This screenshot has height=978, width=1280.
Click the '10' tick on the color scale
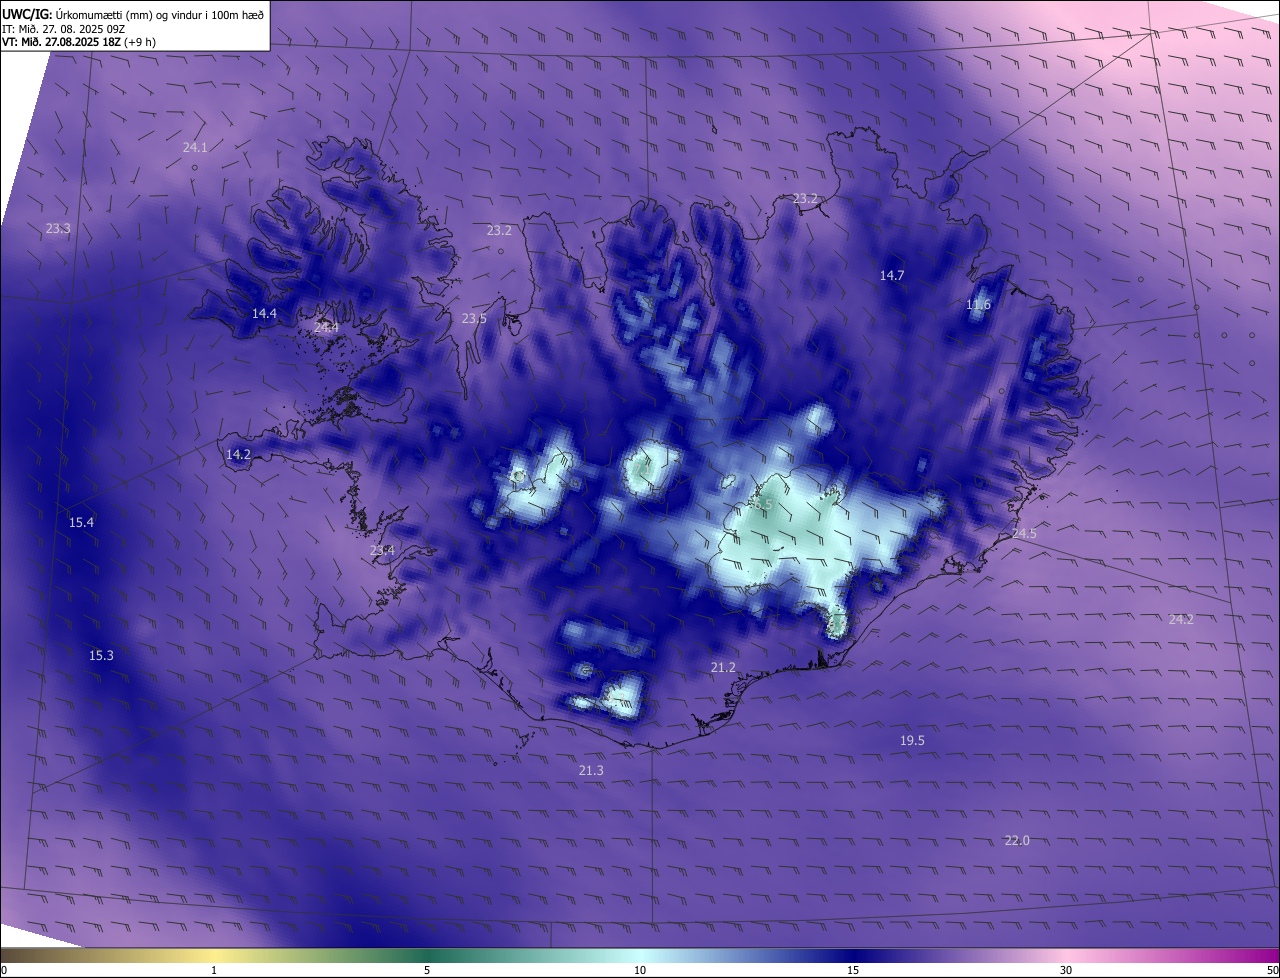click(x=640, y=970)
